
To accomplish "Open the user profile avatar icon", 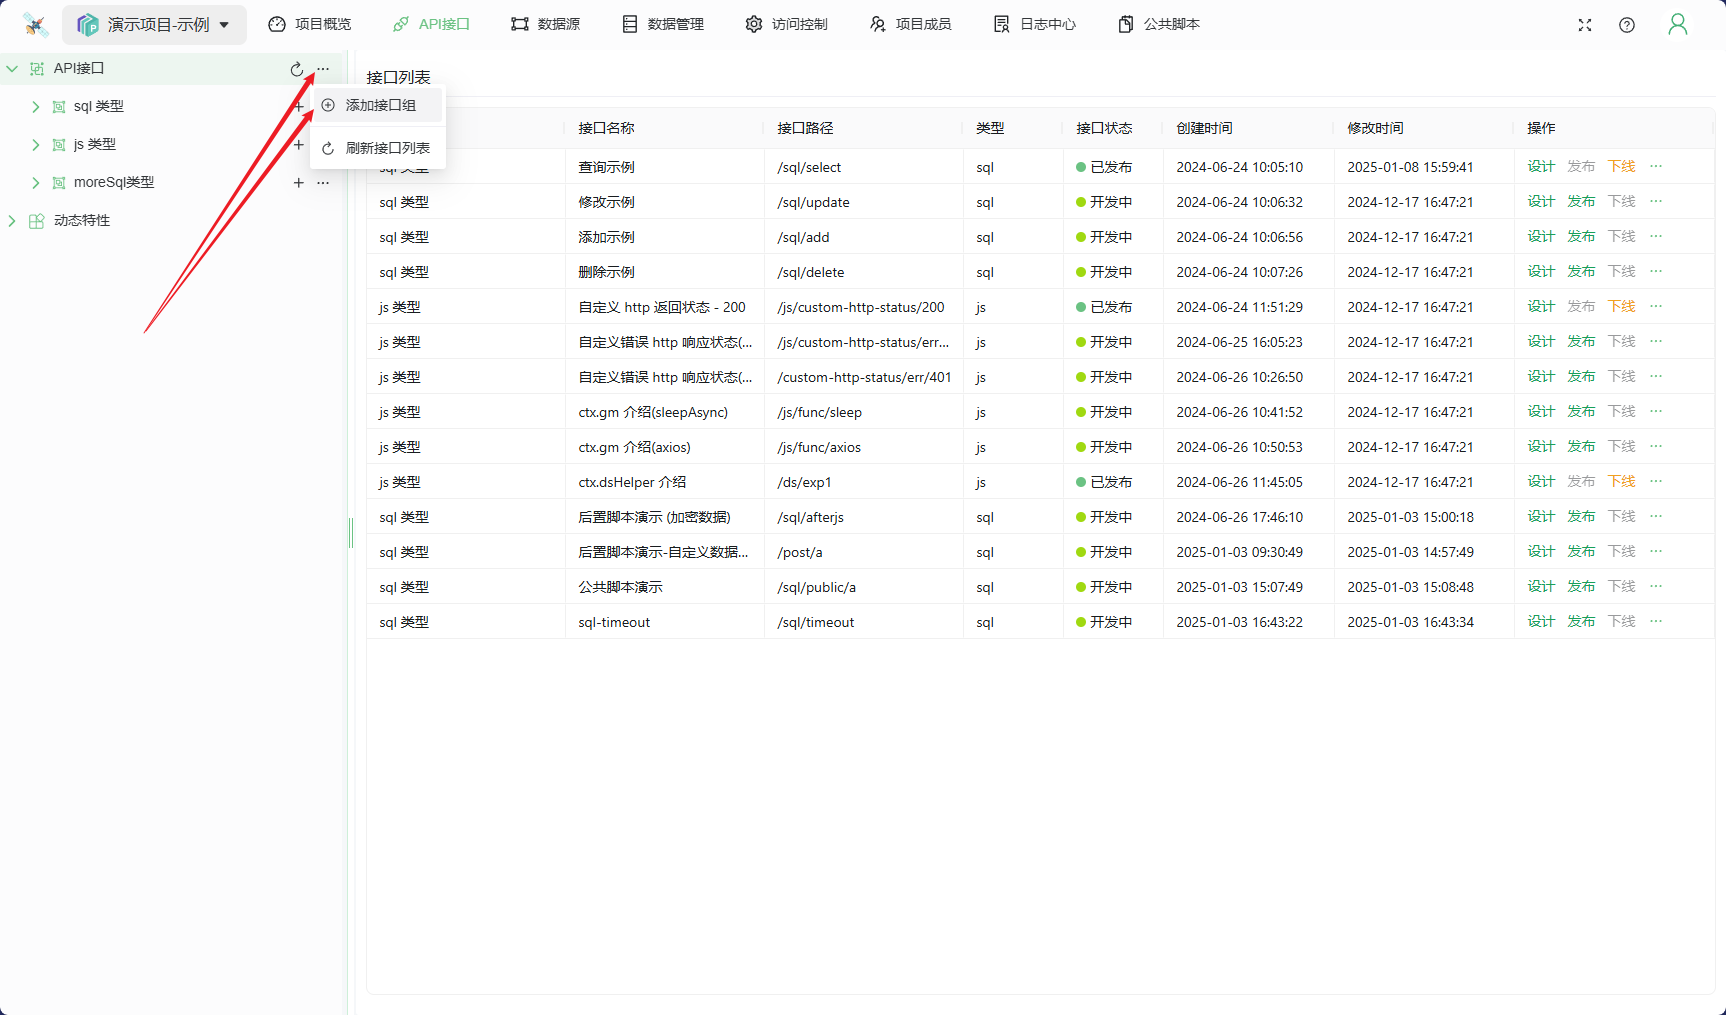I will point(1677,25).
